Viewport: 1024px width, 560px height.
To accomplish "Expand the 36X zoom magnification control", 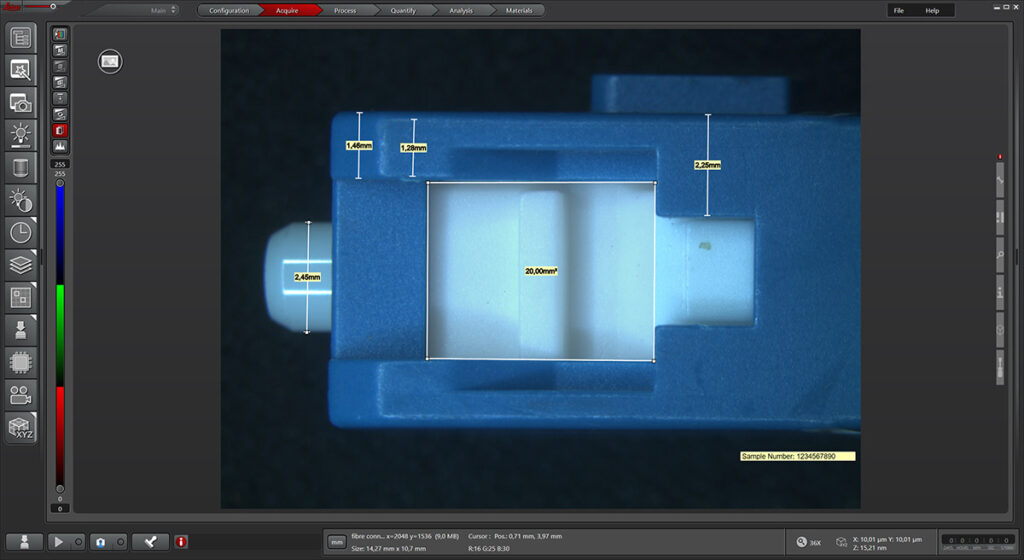I will point(810,541).
